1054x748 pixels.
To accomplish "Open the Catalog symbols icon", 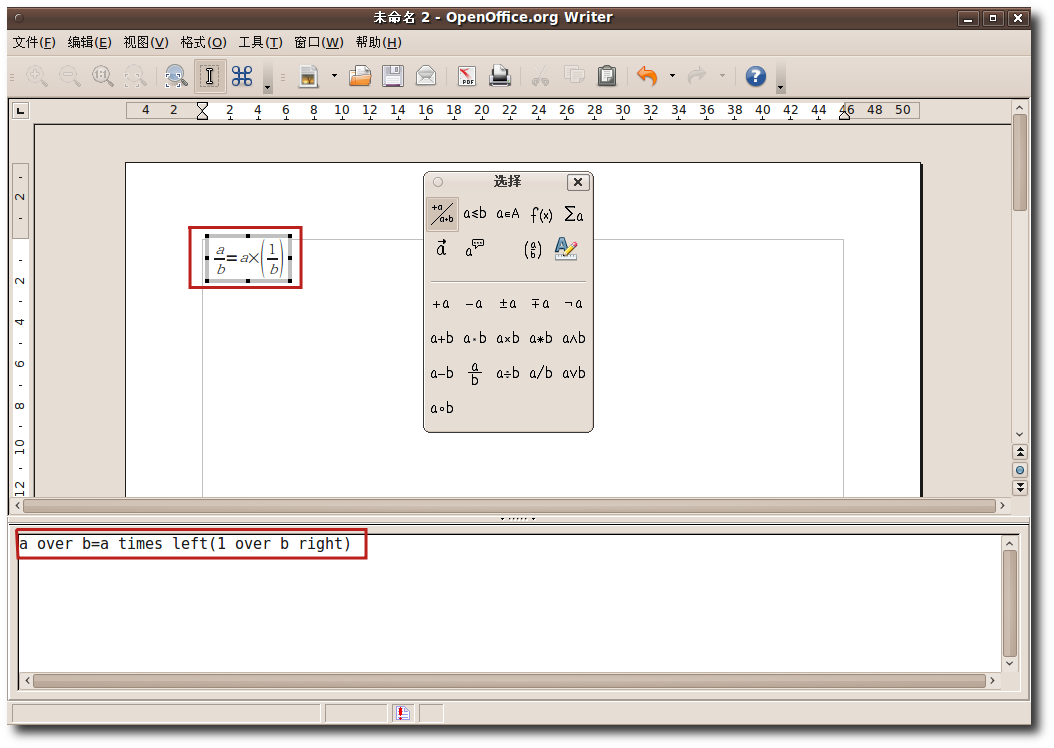I will point(242,77).
